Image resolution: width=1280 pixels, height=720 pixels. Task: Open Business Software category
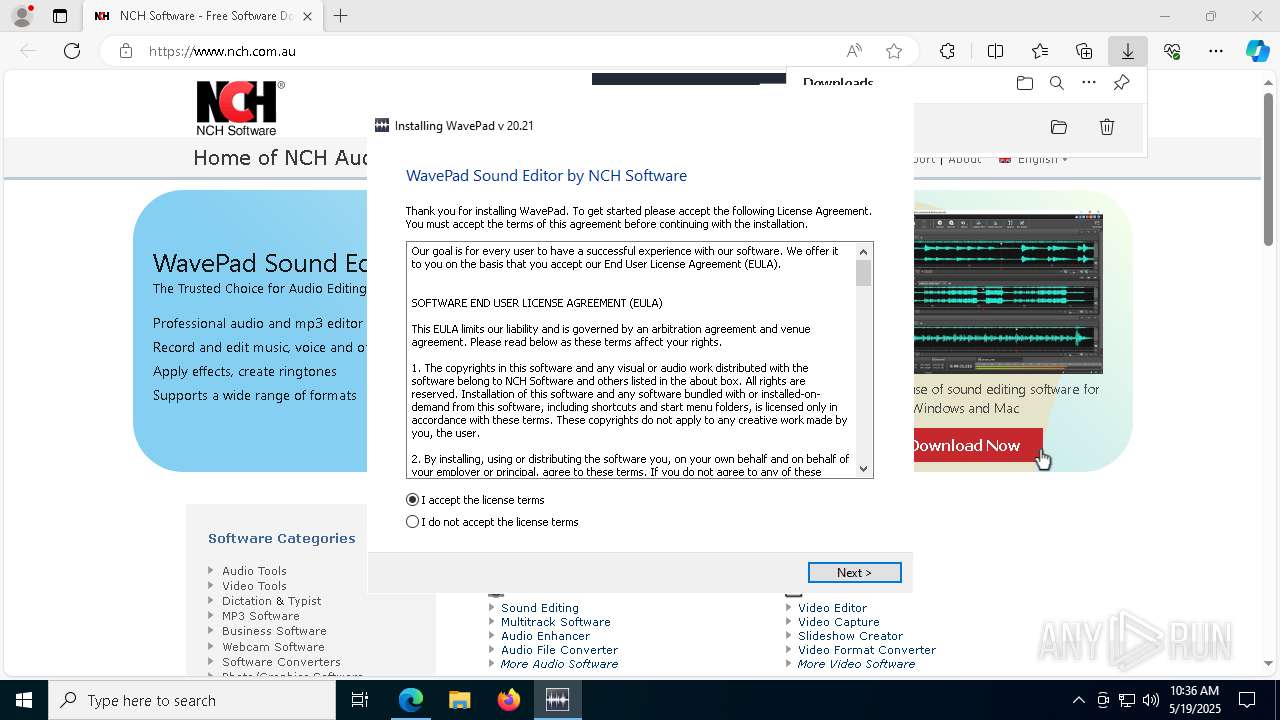[274, 631]
